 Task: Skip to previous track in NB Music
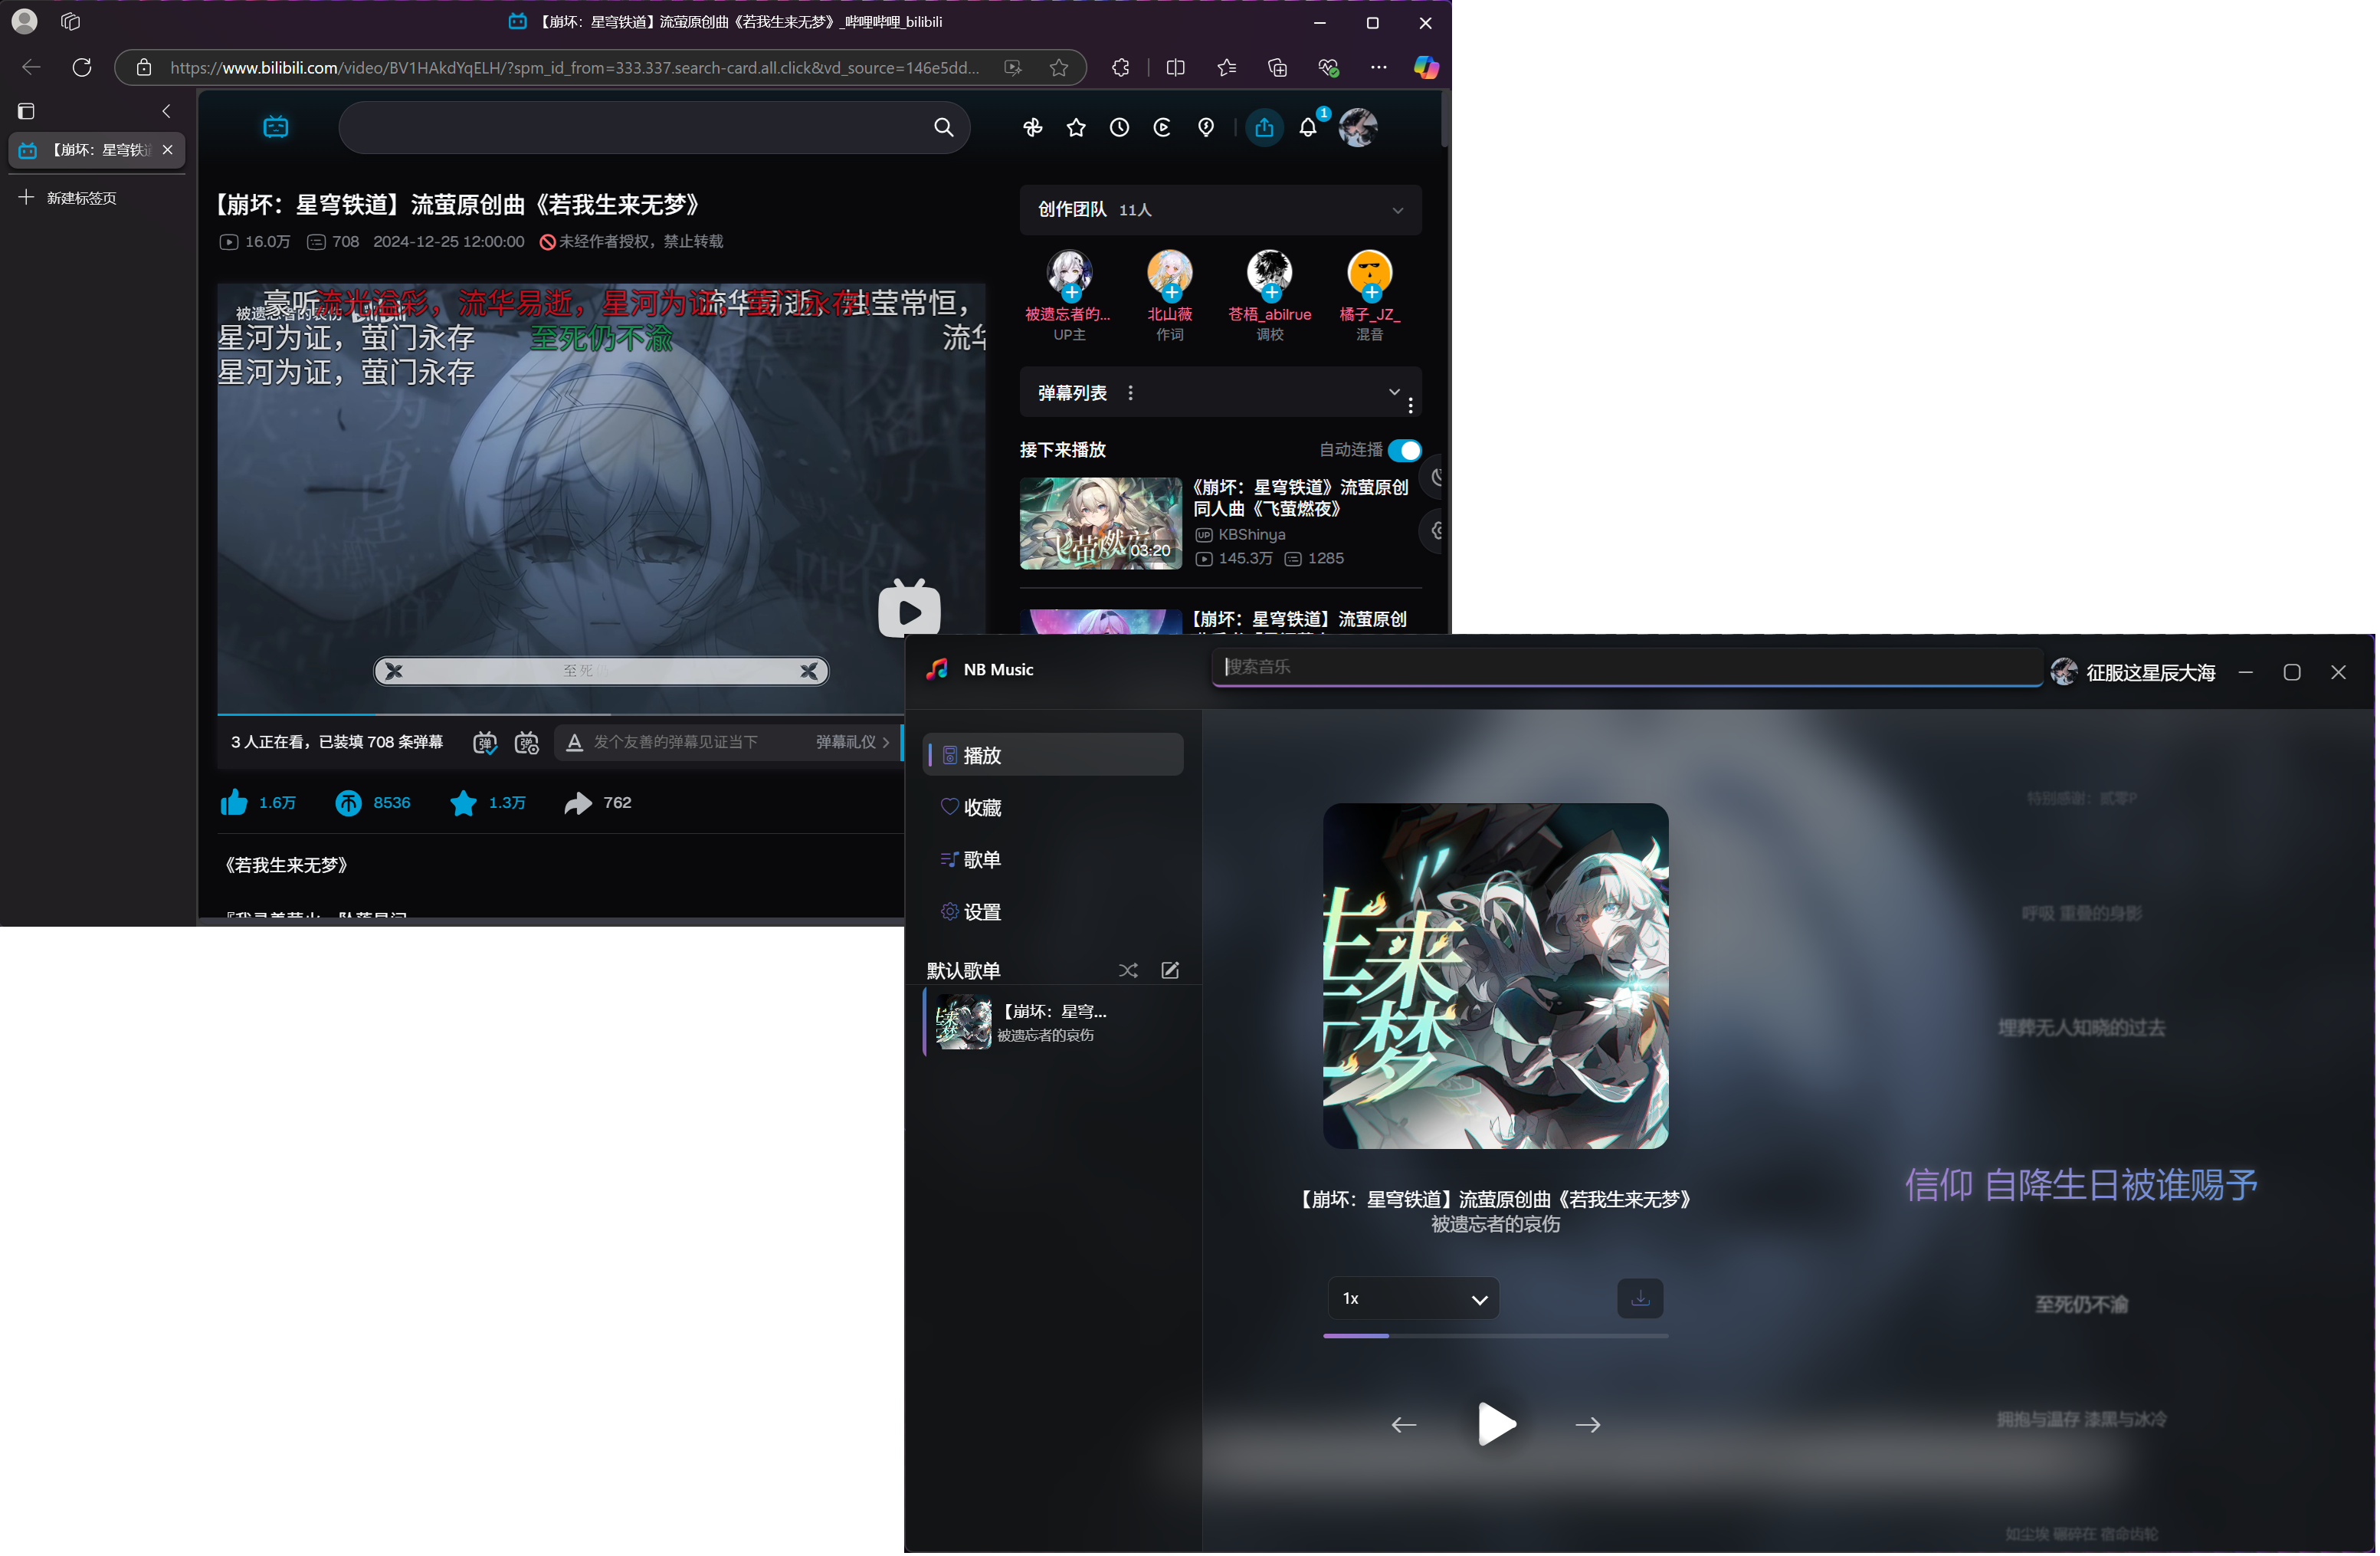pyautogui.click(x=1405, y=1426)
